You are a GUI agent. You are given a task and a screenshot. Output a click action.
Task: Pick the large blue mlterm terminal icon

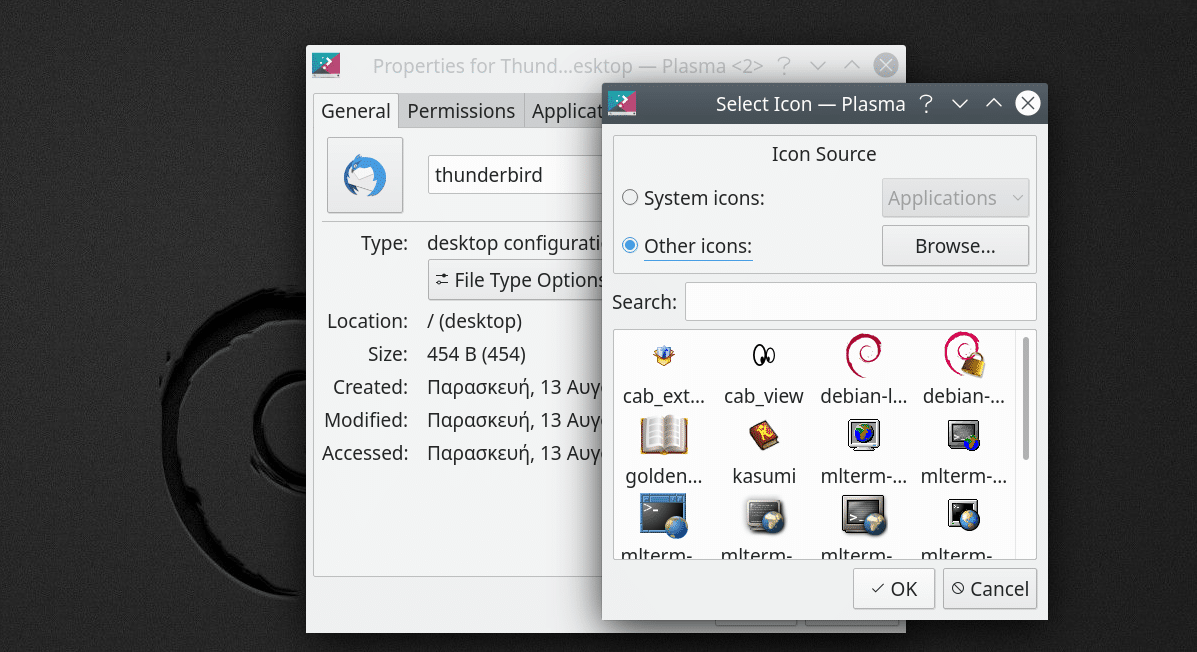point(663,515)
